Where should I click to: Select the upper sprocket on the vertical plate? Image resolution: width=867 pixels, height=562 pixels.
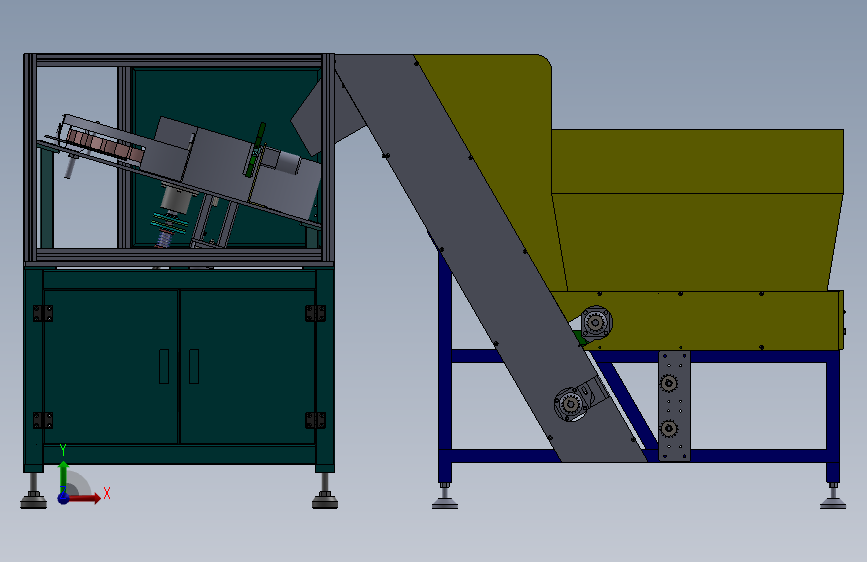coord(669,383)
